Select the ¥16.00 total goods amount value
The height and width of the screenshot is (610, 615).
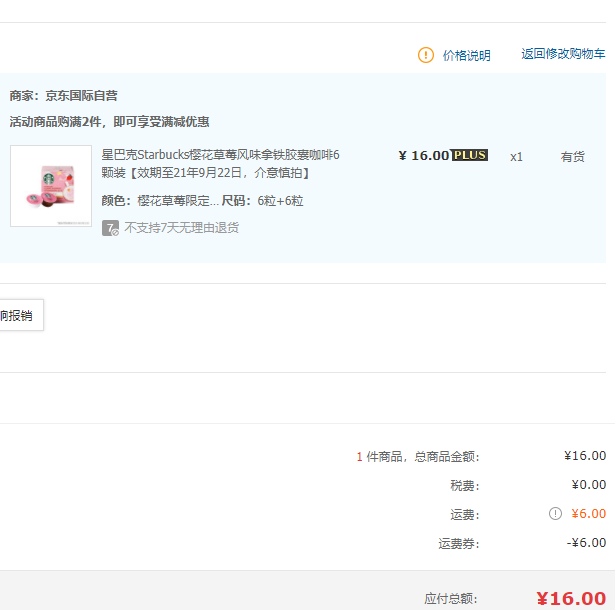point(585,456)
